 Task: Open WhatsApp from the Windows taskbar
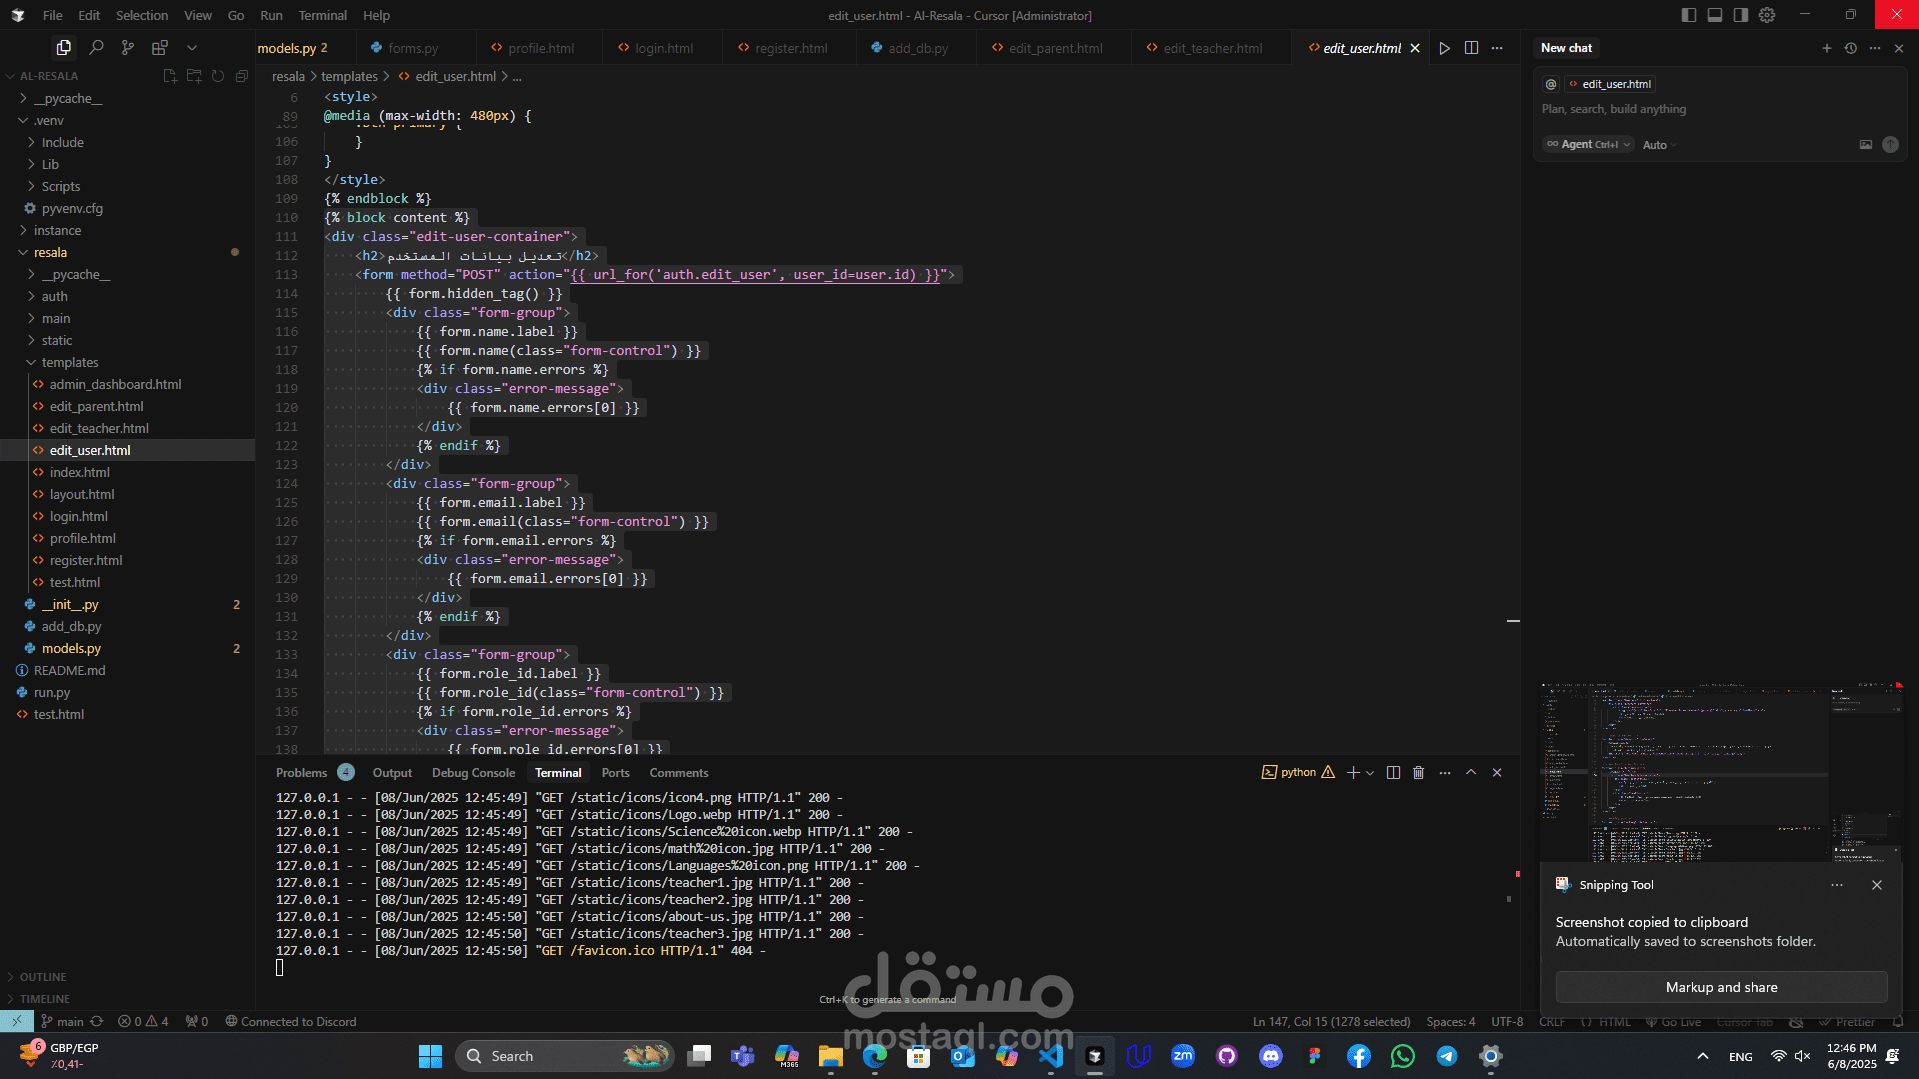point(1403,1056)
